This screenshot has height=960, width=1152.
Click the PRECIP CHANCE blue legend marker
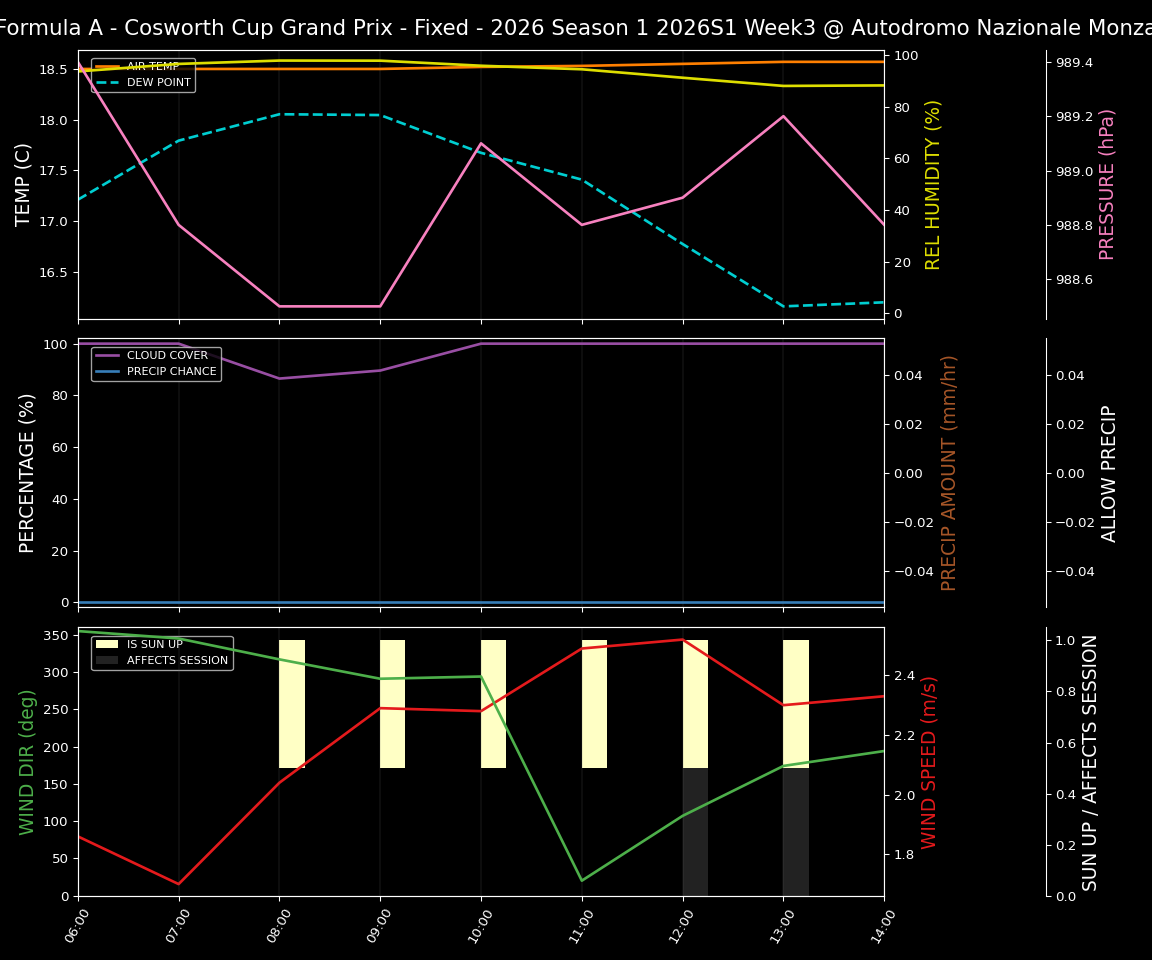click(x=110, y=371)
